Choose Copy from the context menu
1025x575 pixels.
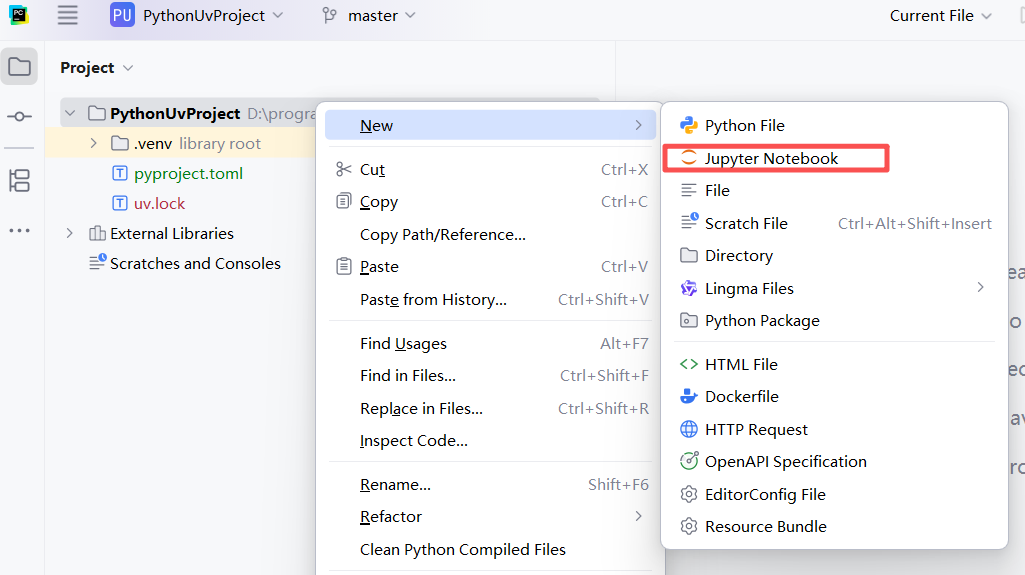[490, 201]
